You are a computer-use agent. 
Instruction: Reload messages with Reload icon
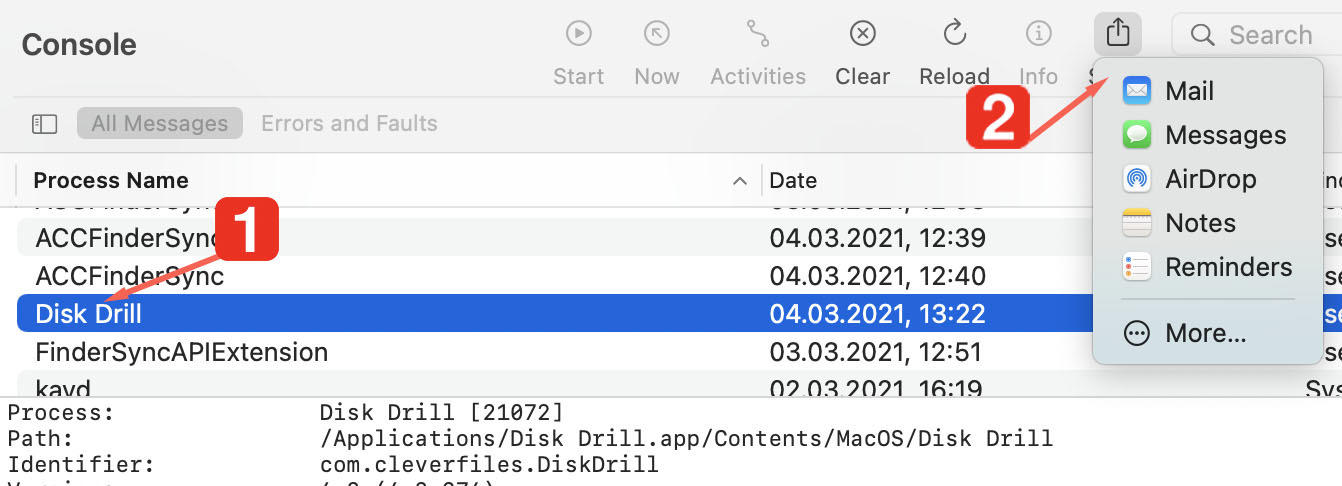(954, 34)
